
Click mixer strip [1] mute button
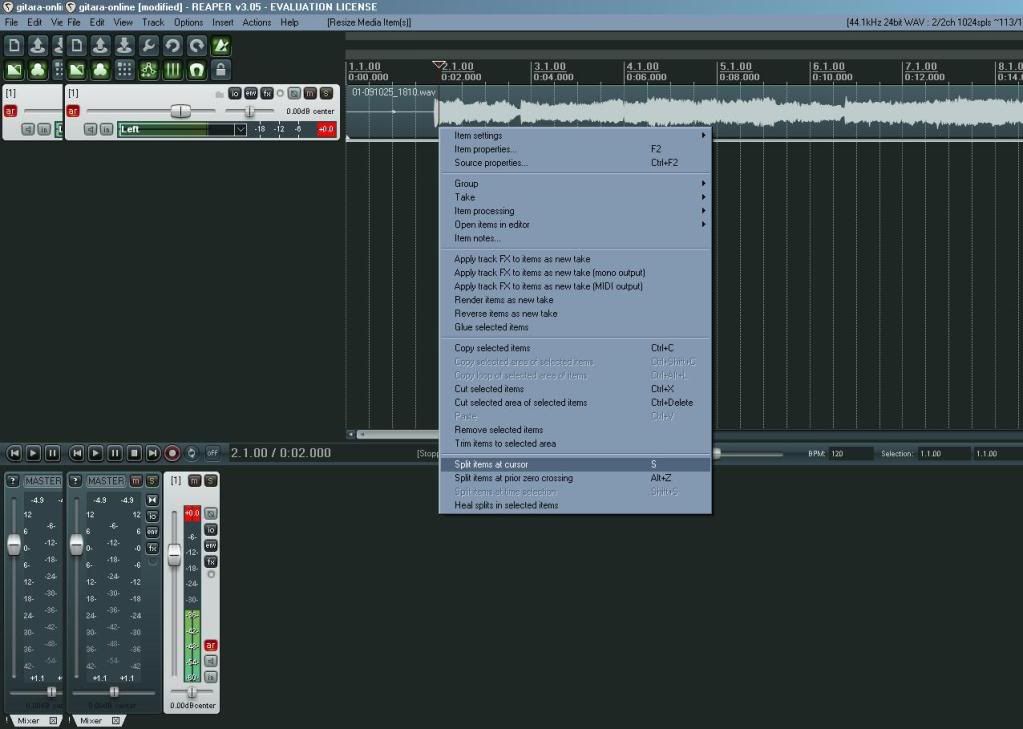coord(194,481)
